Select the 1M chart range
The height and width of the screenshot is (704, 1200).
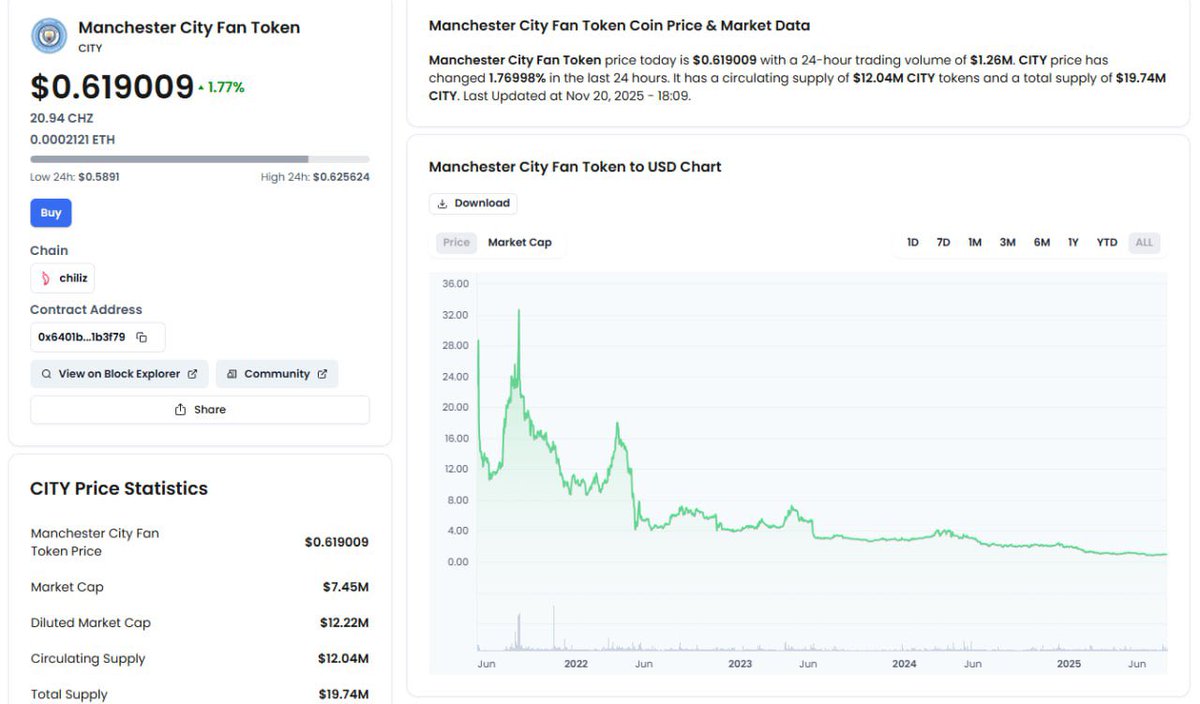click(974, 242)
